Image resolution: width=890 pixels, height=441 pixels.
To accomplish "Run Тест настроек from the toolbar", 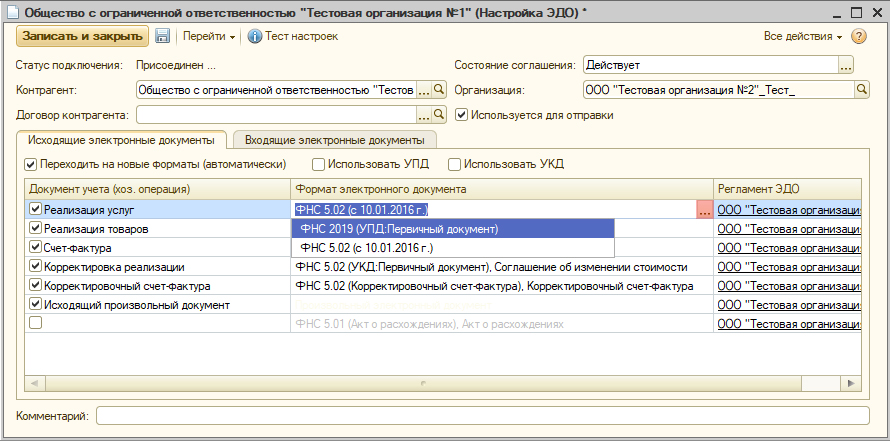I will coord(293,36).
